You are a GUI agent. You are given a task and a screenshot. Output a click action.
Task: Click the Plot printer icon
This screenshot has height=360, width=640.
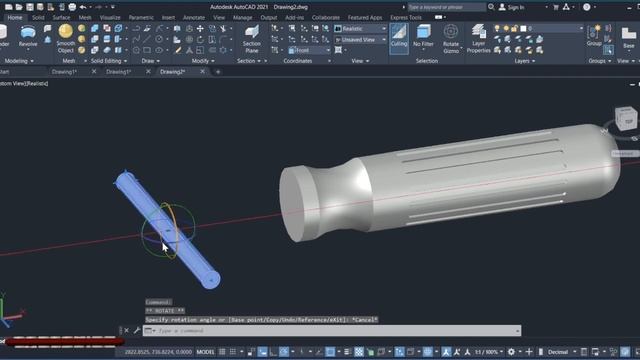(x=72, y=7)
